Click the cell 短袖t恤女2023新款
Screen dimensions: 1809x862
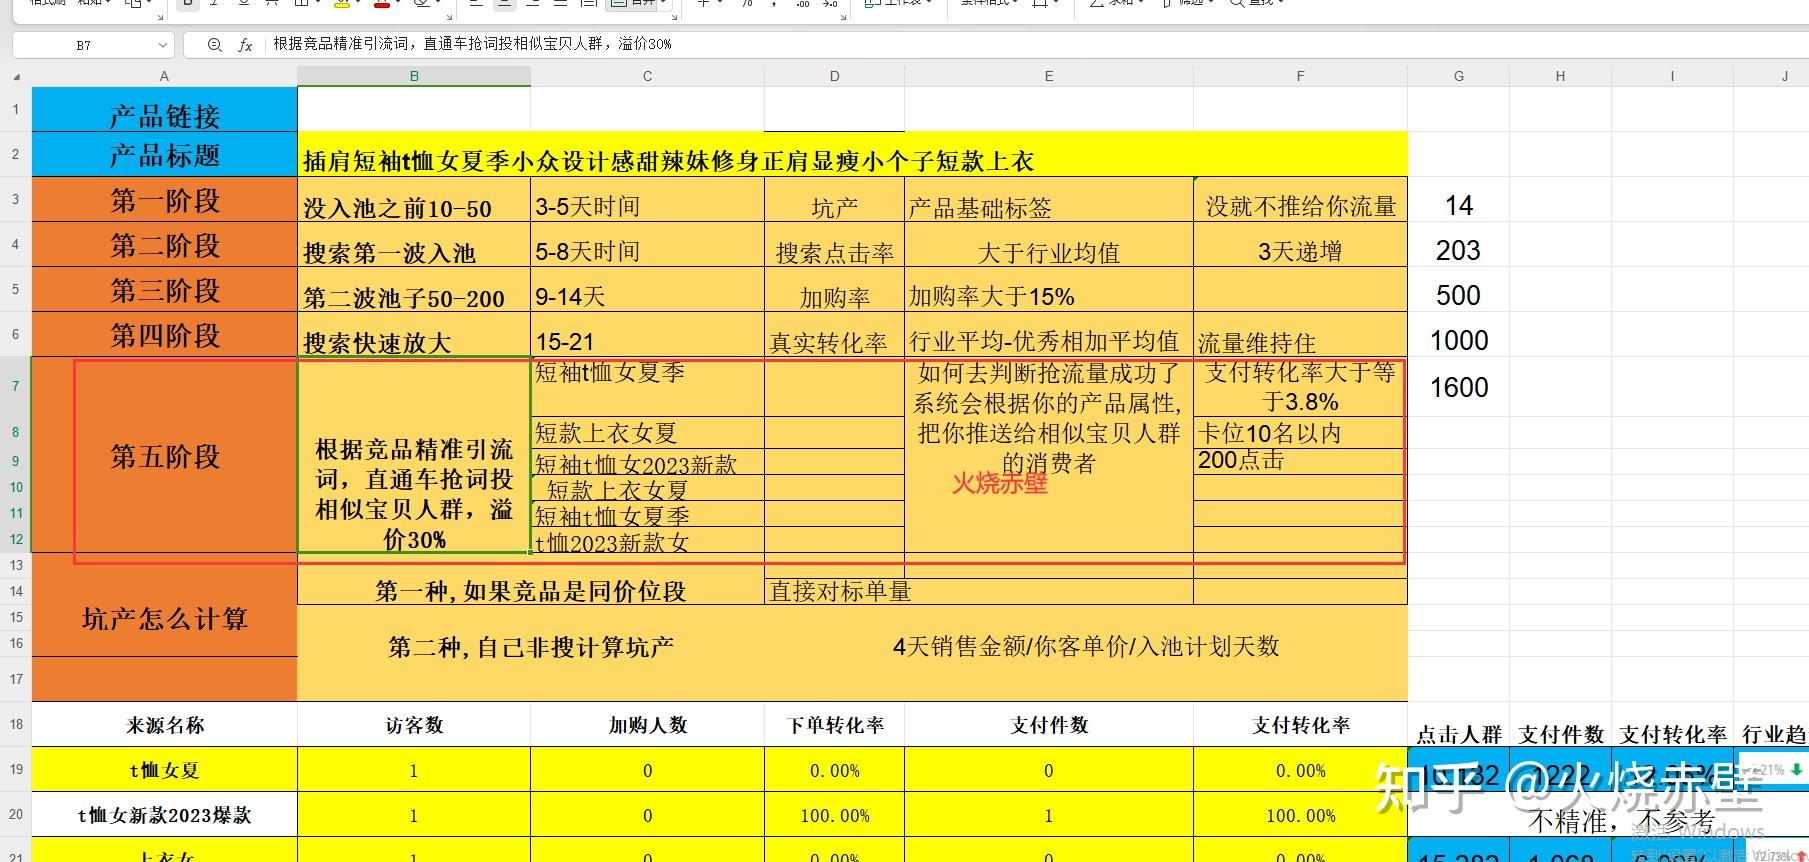pyautogui.click(x=647, y=461)
